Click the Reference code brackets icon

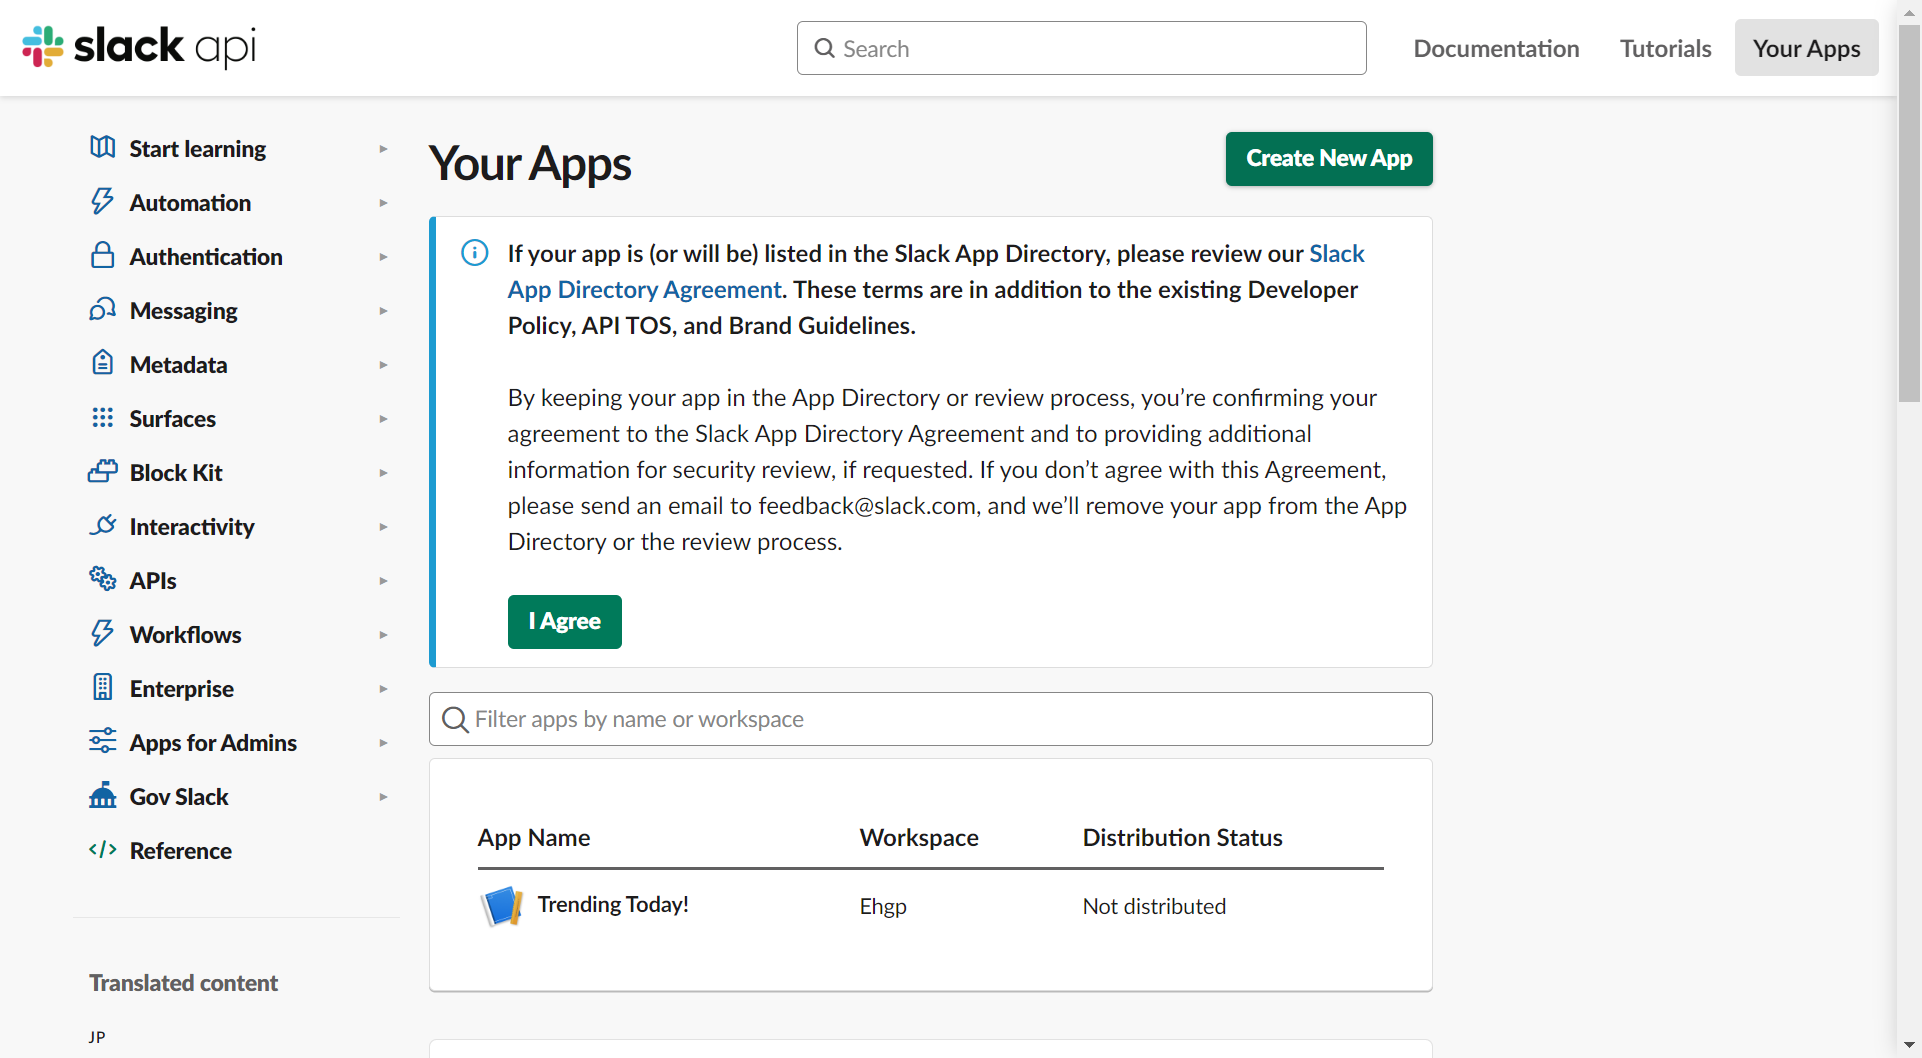pos(102,849)
